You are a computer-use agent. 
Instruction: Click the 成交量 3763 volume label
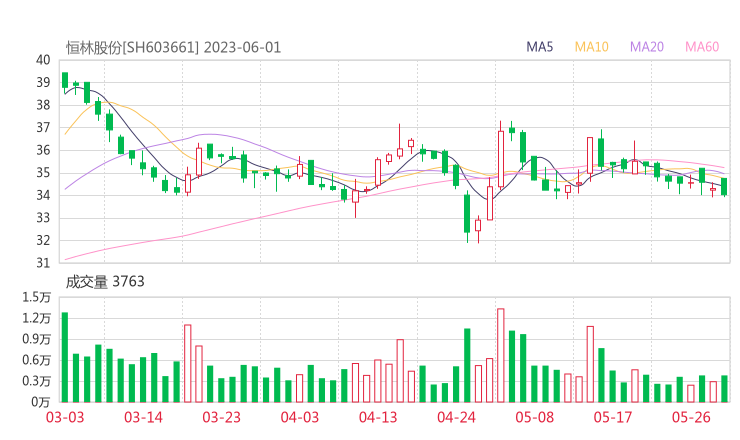coord(105,282)
